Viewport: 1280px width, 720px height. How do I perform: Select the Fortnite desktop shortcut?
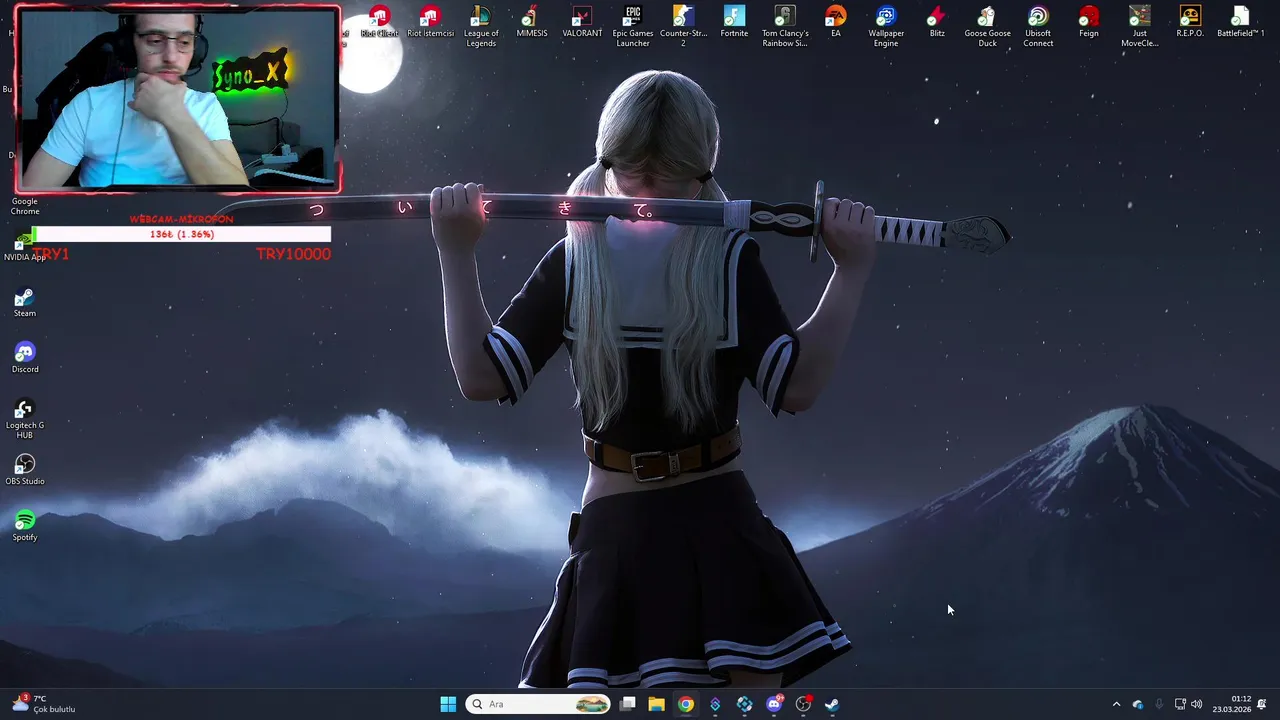(x=734, y=21)
